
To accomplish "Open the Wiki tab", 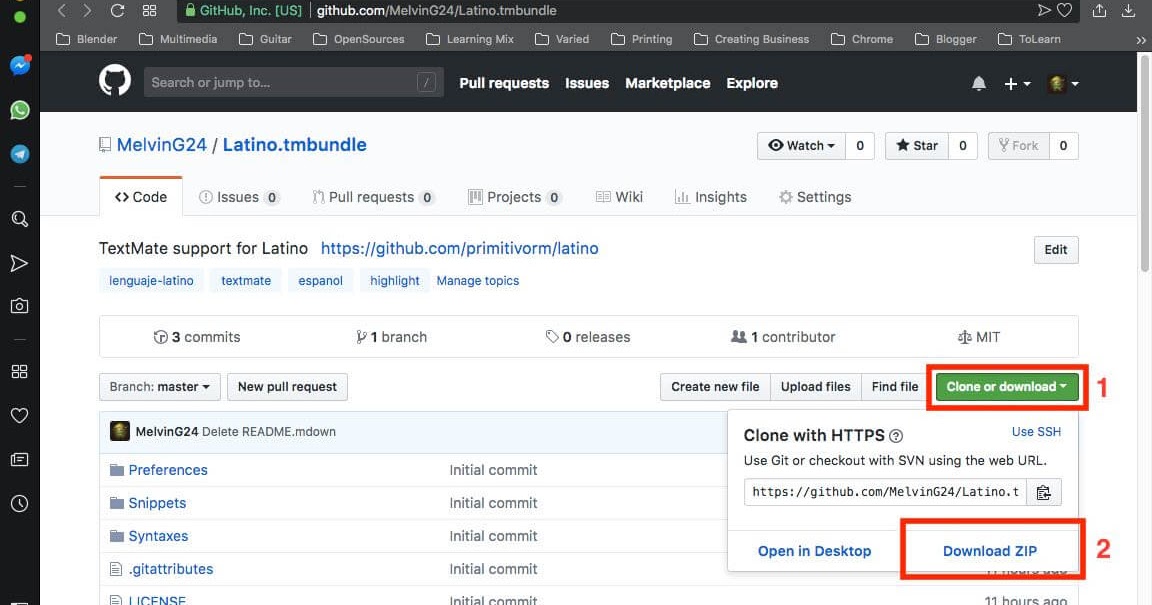I will coord(619,197).
